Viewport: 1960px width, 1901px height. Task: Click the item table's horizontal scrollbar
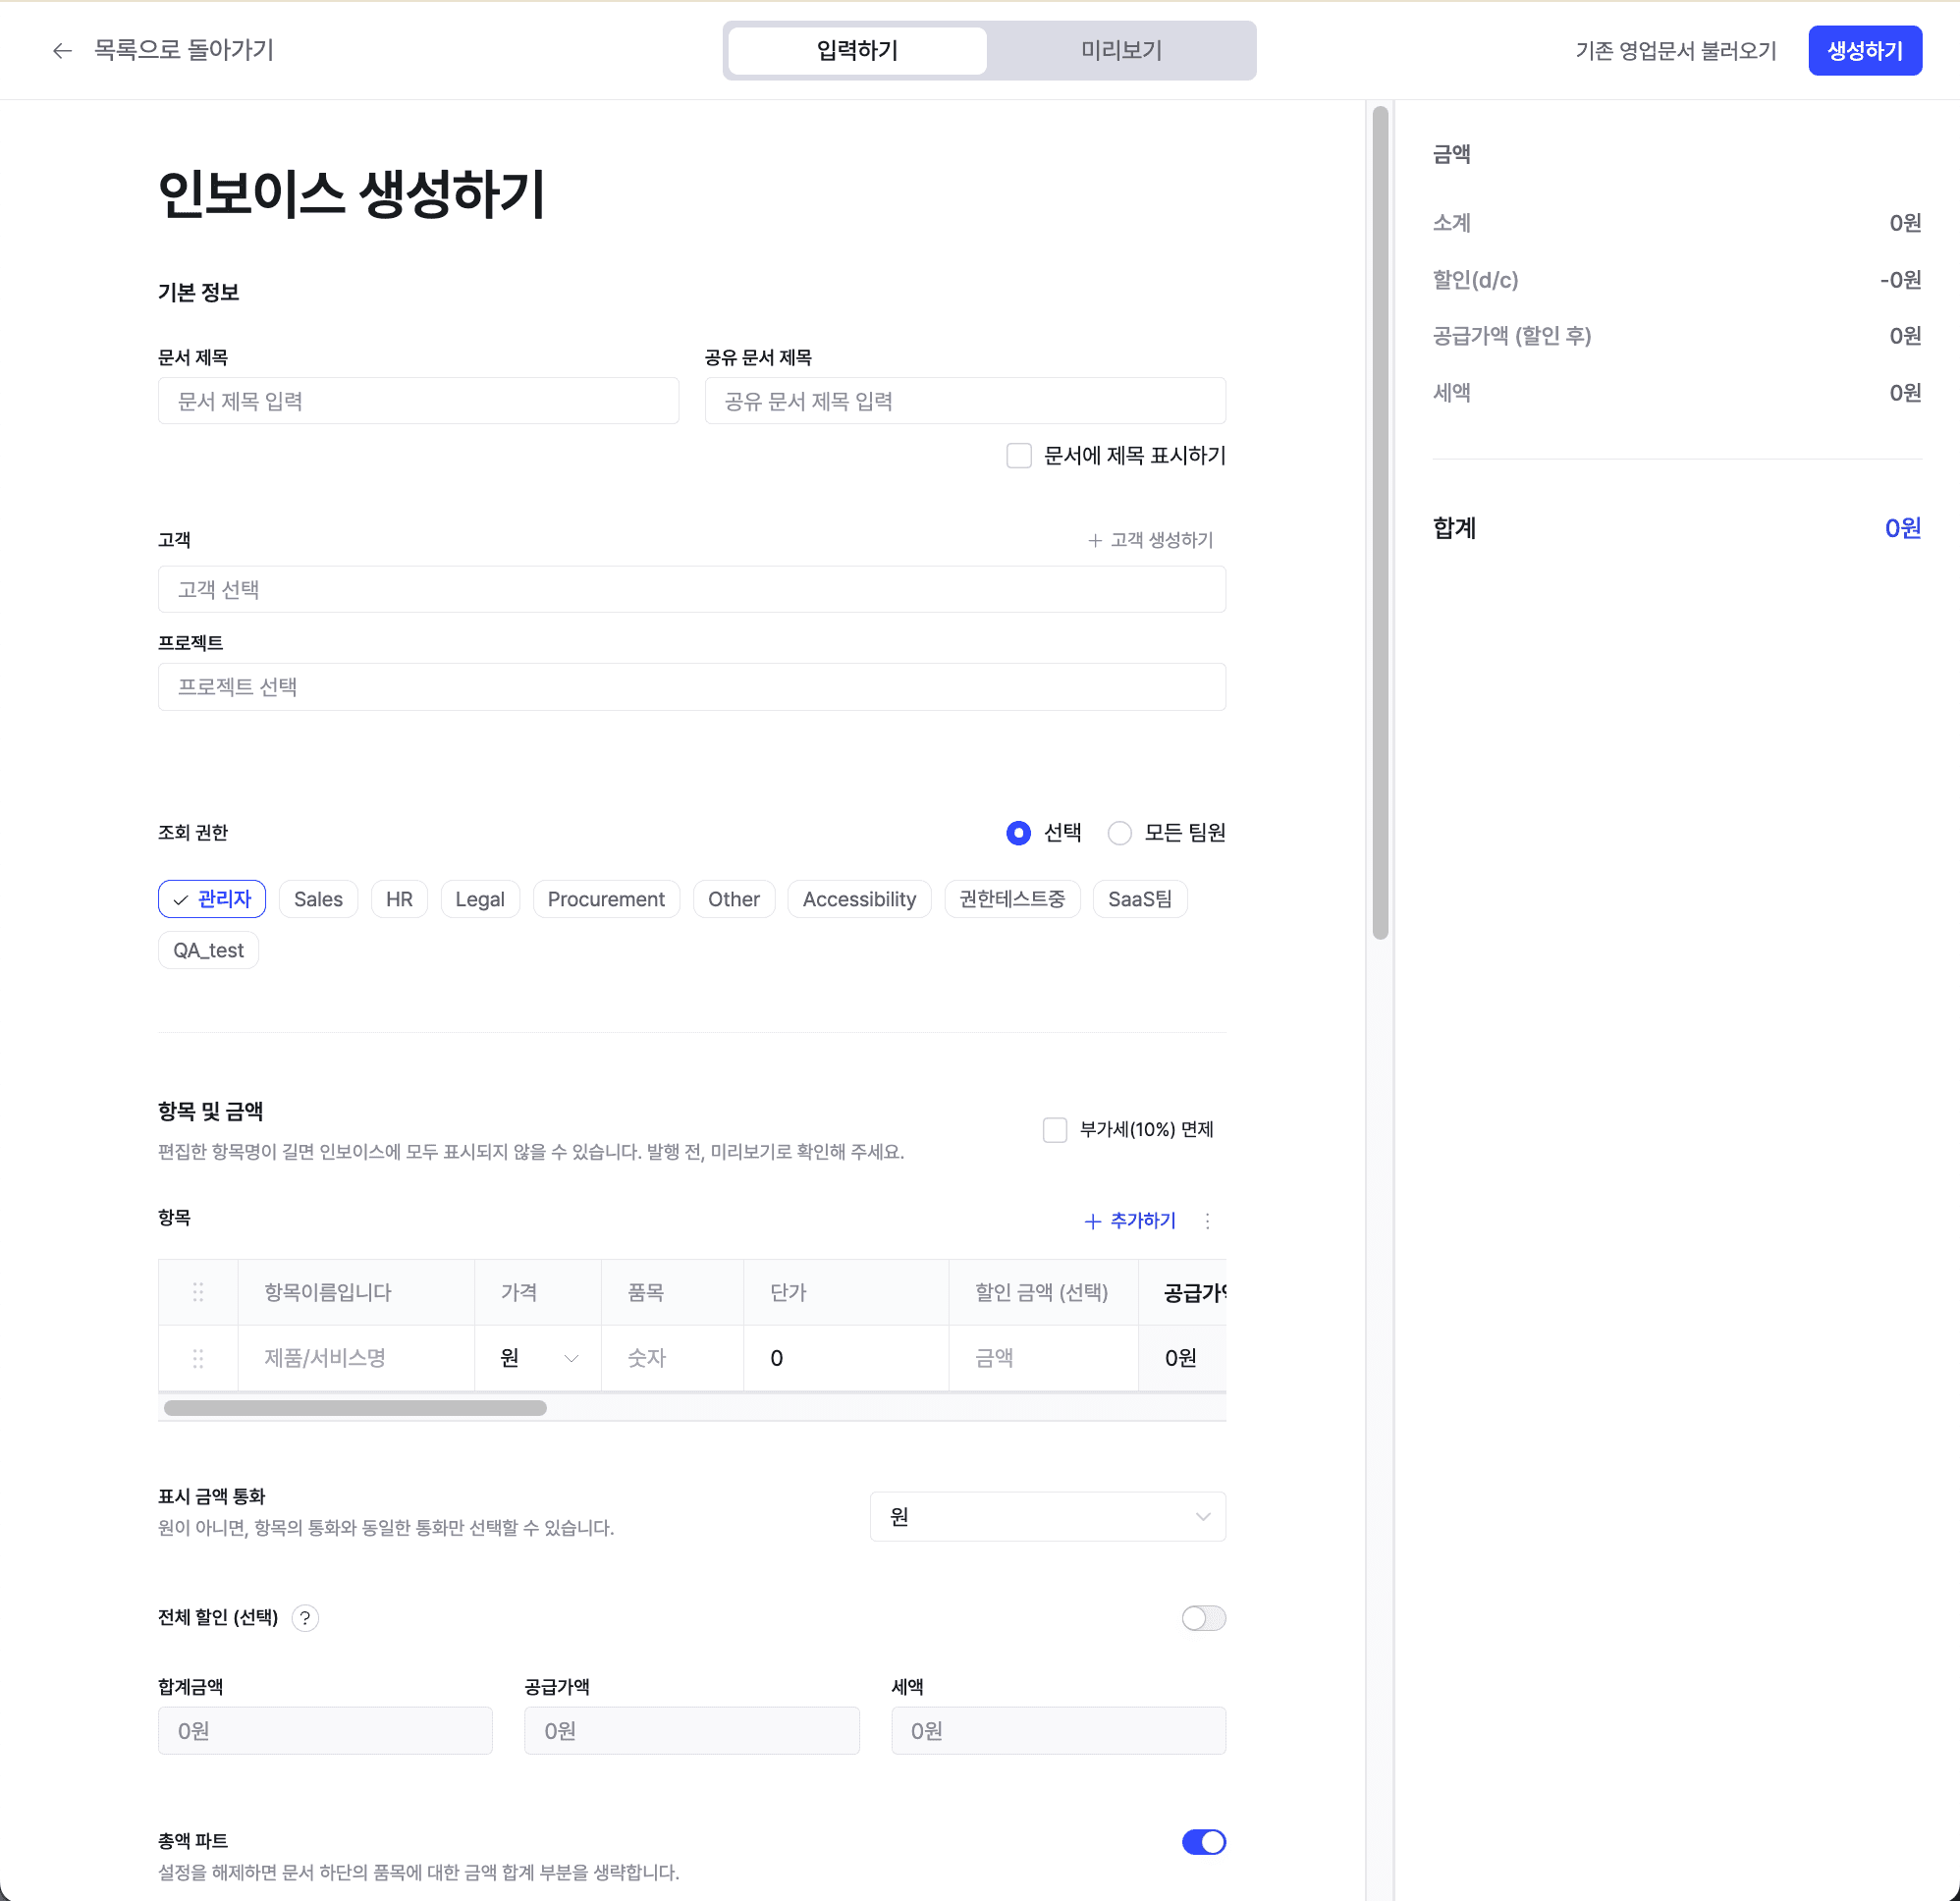pyautogui.click(x=355, y=1408)
